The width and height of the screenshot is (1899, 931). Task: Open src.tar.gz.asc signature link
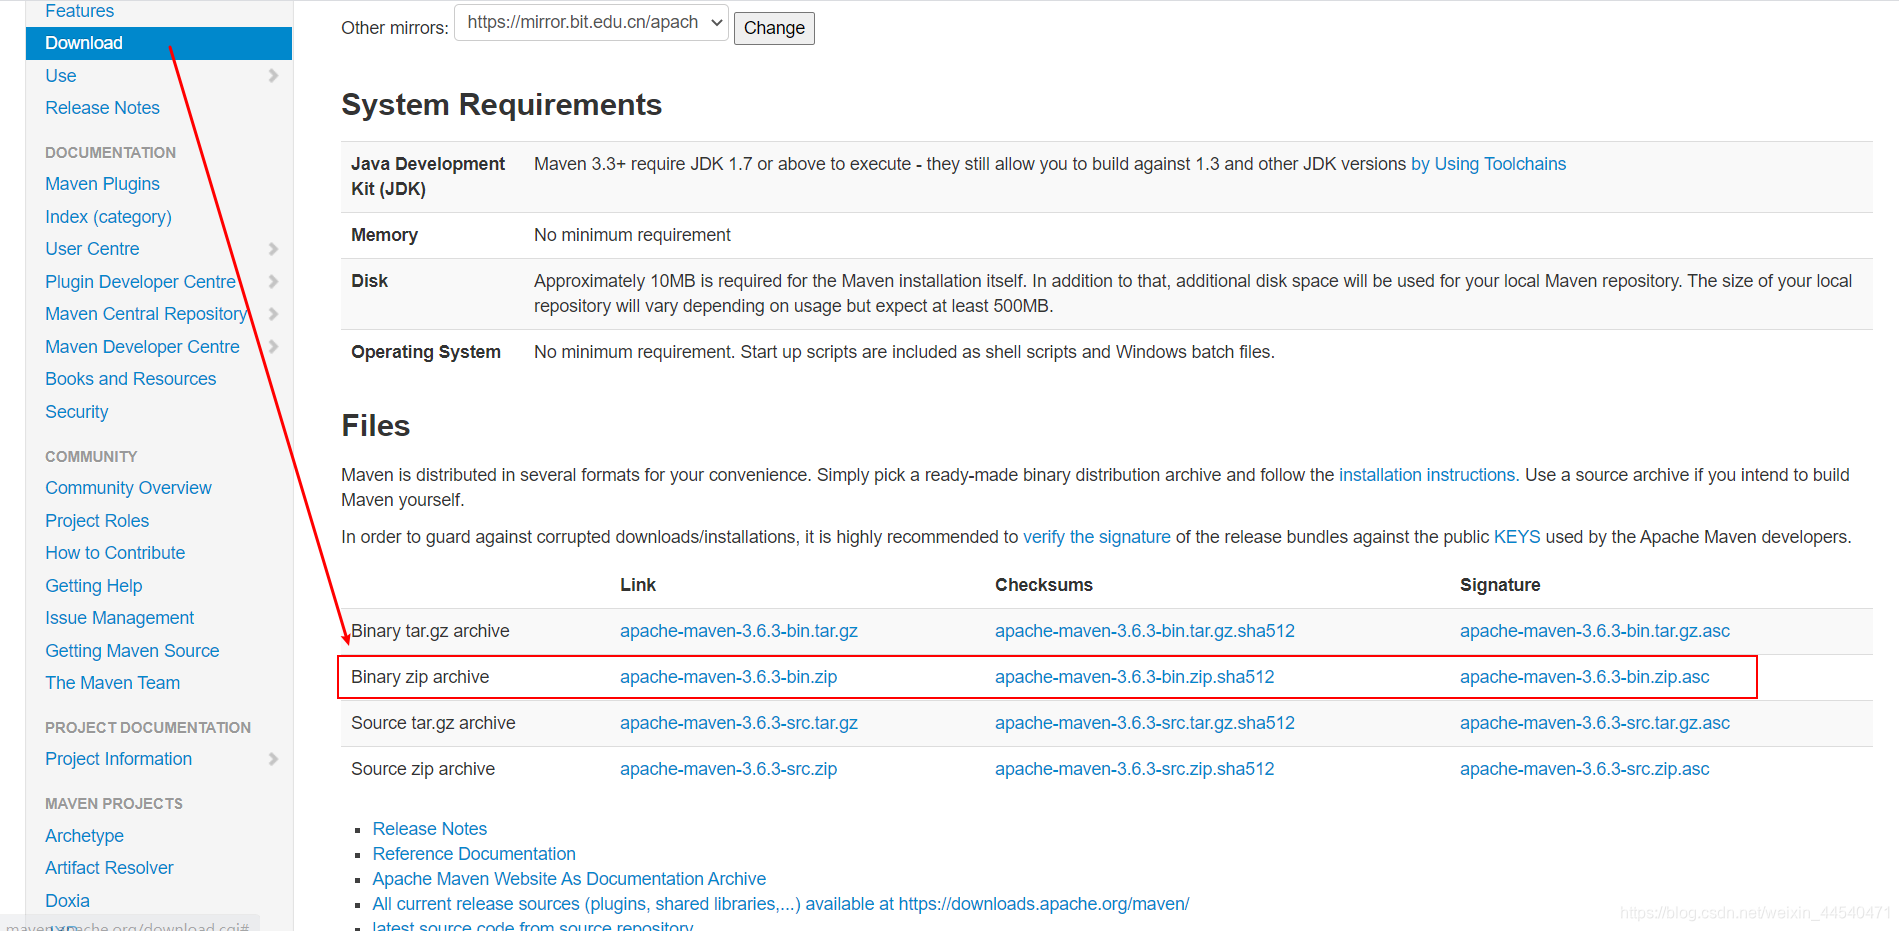[x=1594, y=723]
